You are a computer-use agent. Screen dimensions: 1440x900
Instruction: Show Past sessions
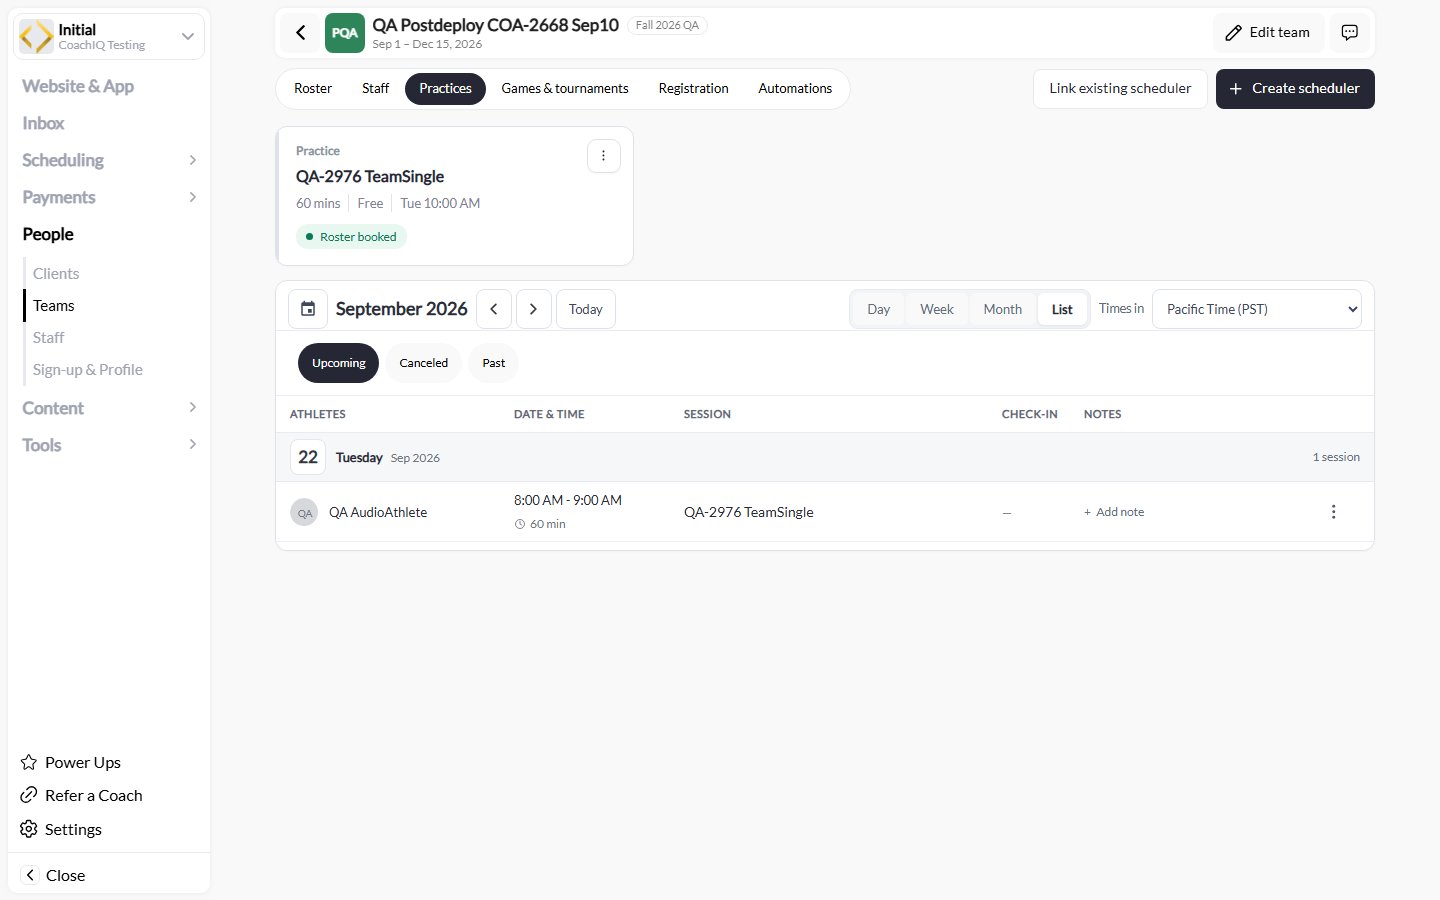click(x=494, y=363)
